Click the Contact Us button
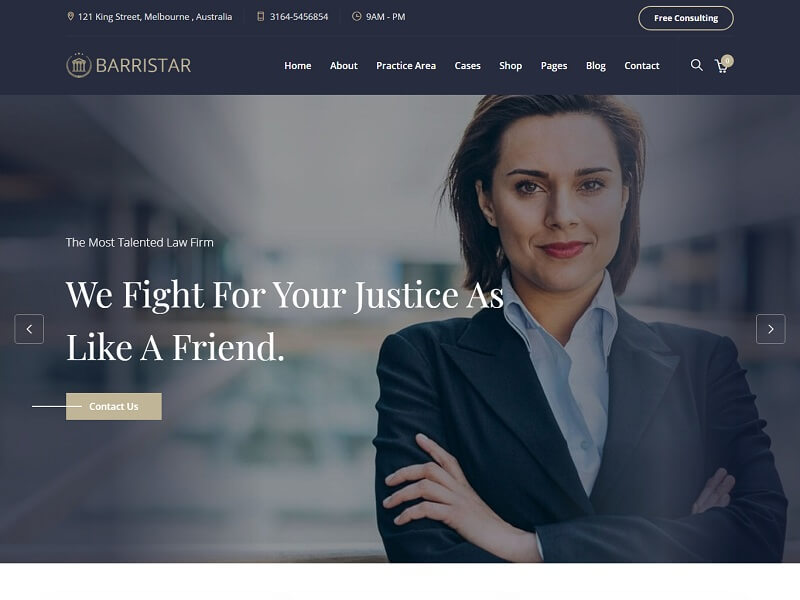Image resolution: width=800 pixels, height=600 pixels. click(x=113, y=406)
